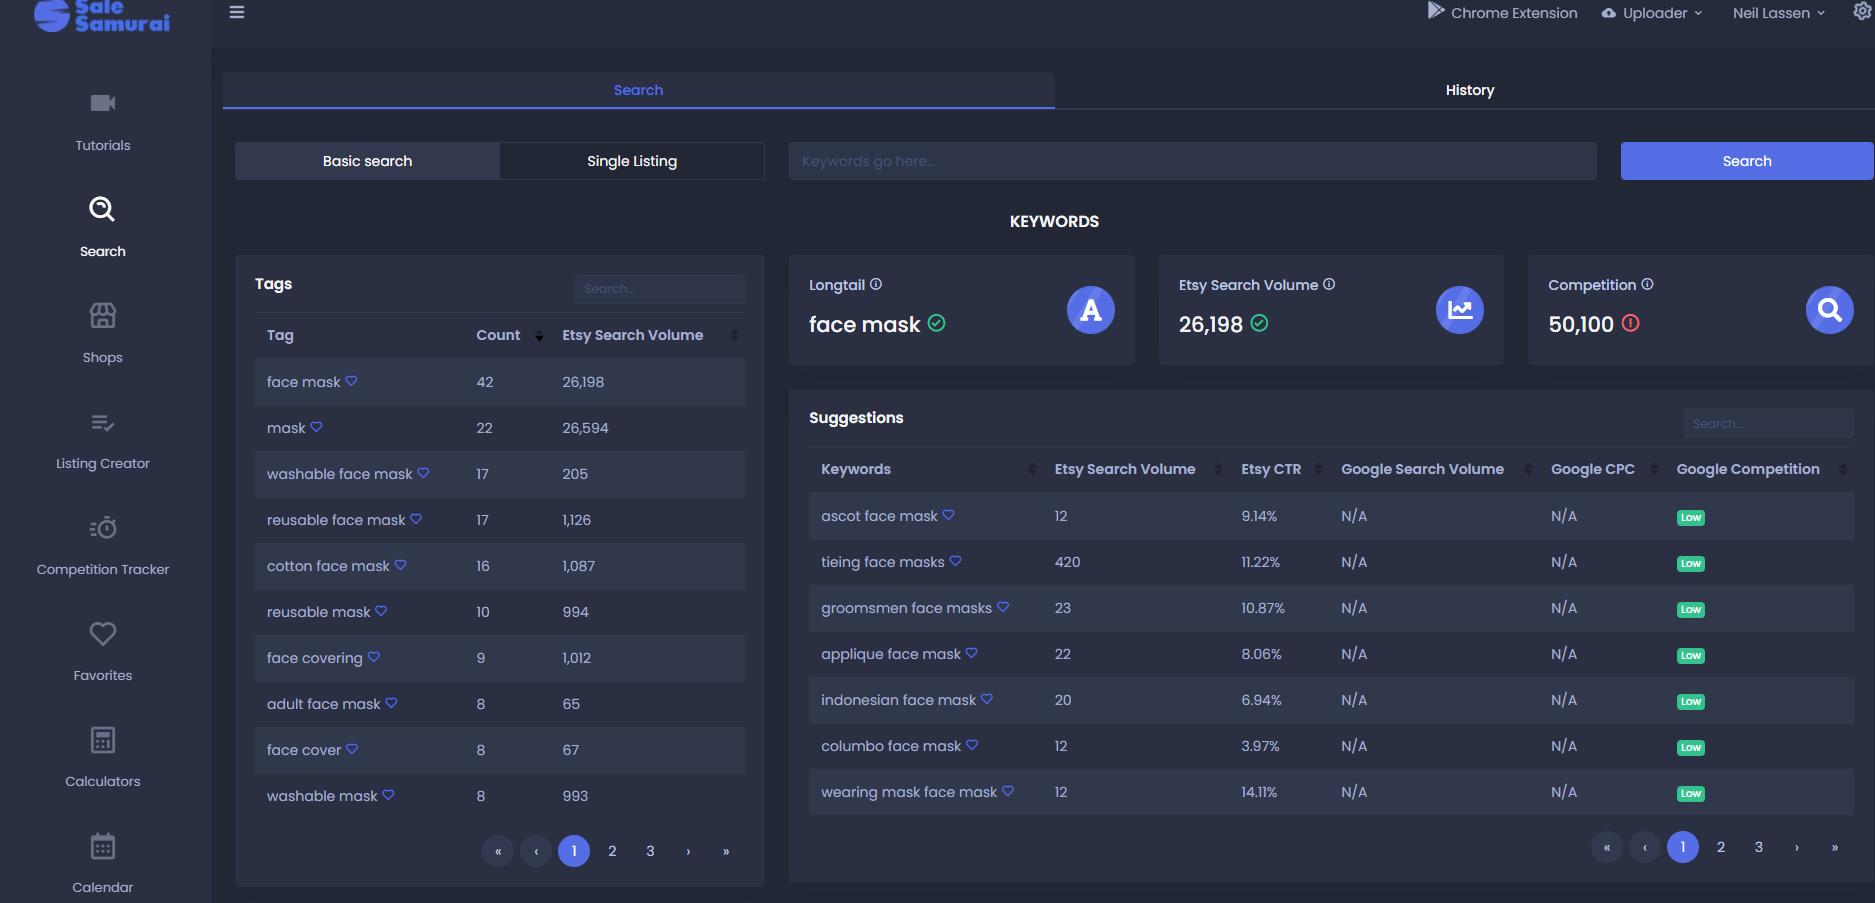Viewport: 1875px width, 903px height.
Task: Open the hamburger menu icon
Action: pos(237,13)
